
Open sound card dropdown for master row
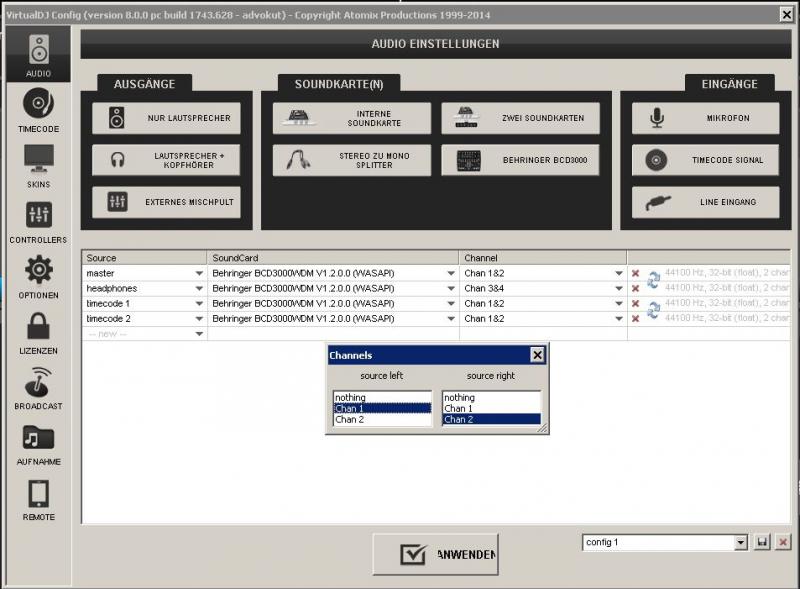click(451, 274)
